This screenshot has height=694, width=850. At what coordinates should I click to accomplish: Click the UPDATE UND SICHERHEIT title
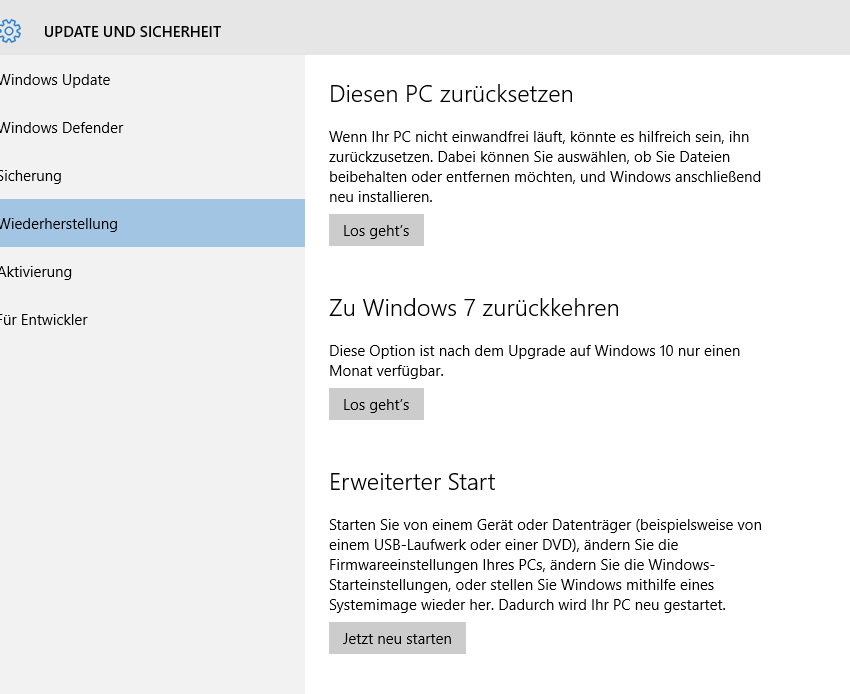pos(132,32)
